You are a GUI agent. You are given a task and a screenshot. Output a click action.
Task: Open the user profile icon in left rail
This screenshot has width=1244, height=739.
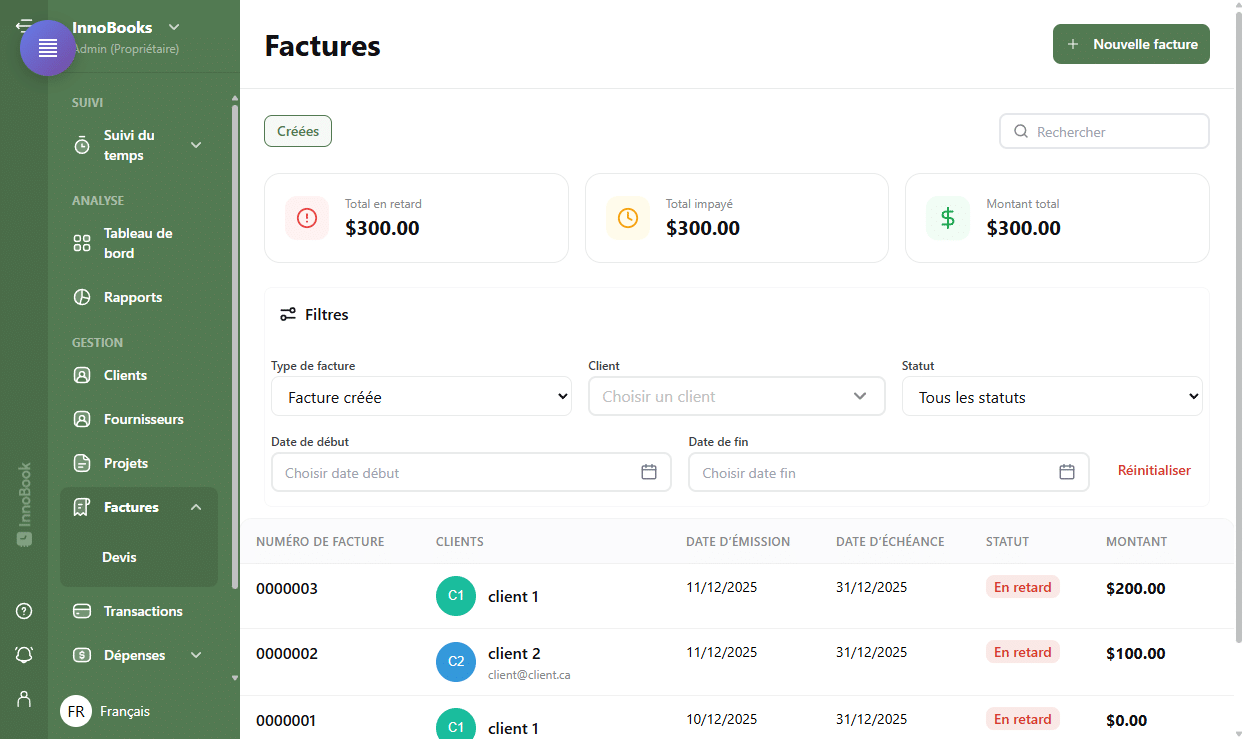24,699
